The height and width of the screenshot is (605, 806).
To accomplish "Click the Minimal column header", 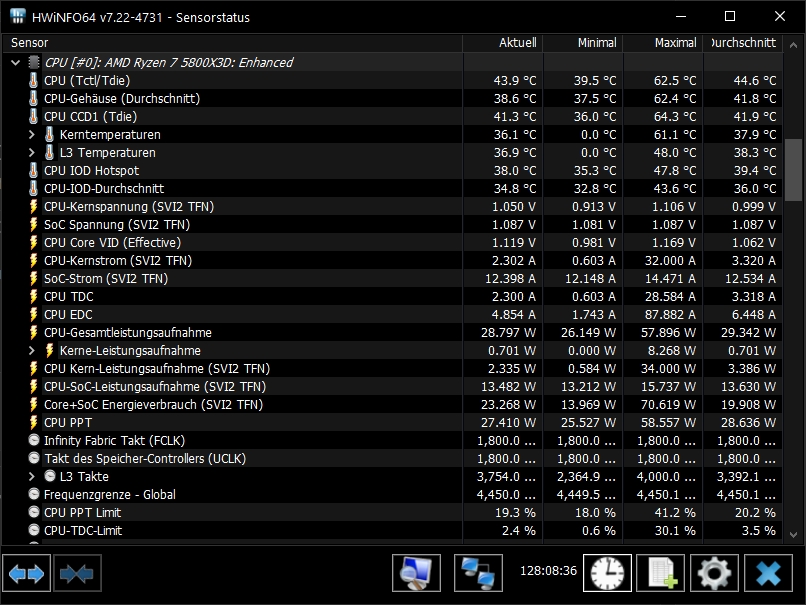I will 583,43.
